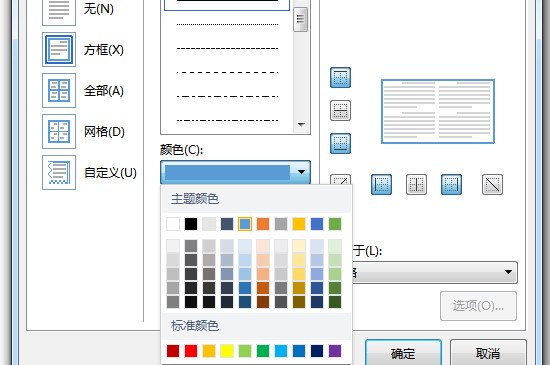Viewport: 550px width, 365px height.
Task: Toggle the inside horizontal border button
Action: click(x=340, y=110)
